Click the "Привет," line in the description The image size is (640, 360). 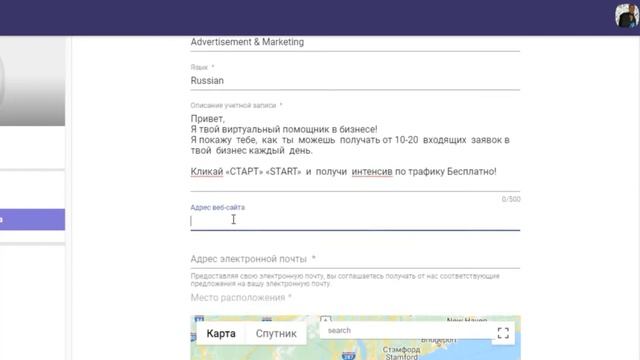tap(208, 119)
